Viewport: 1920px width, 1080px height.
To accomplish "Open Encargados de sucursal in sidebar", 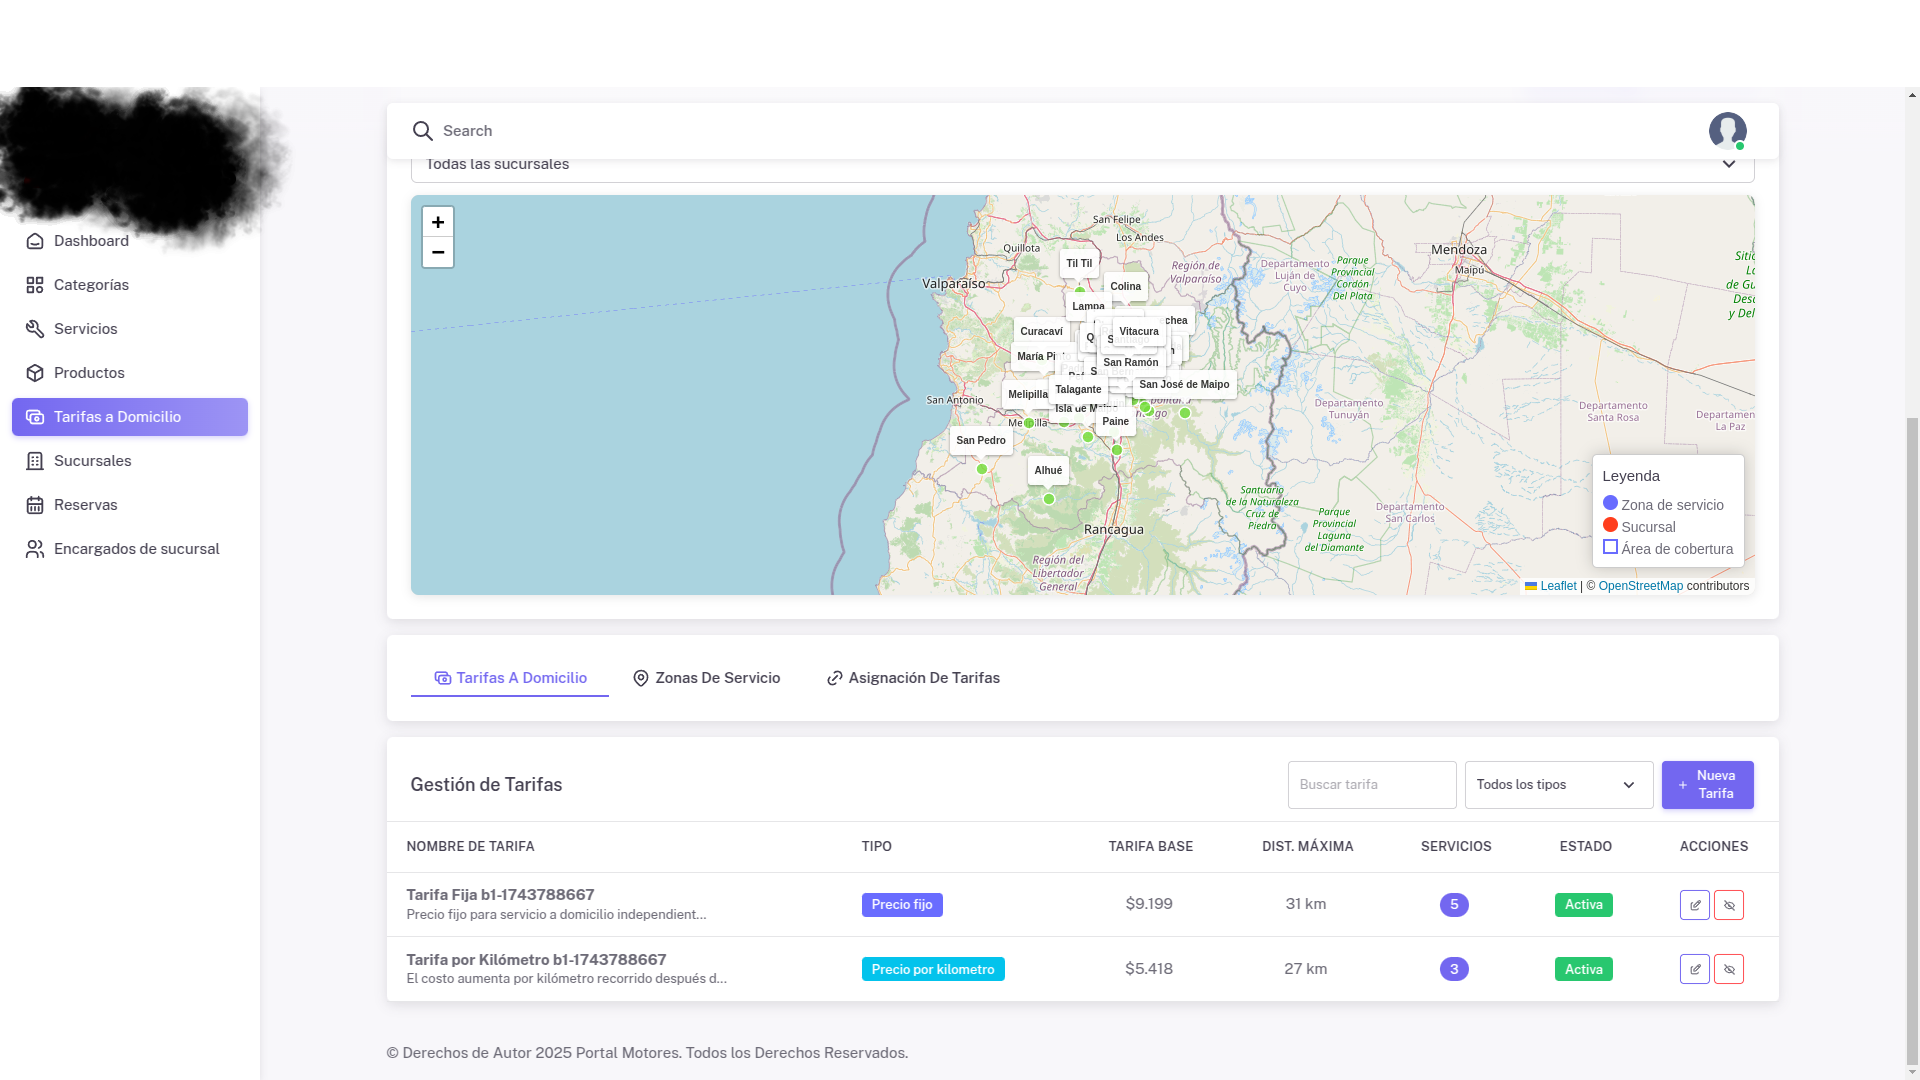I will coord(136,549).
